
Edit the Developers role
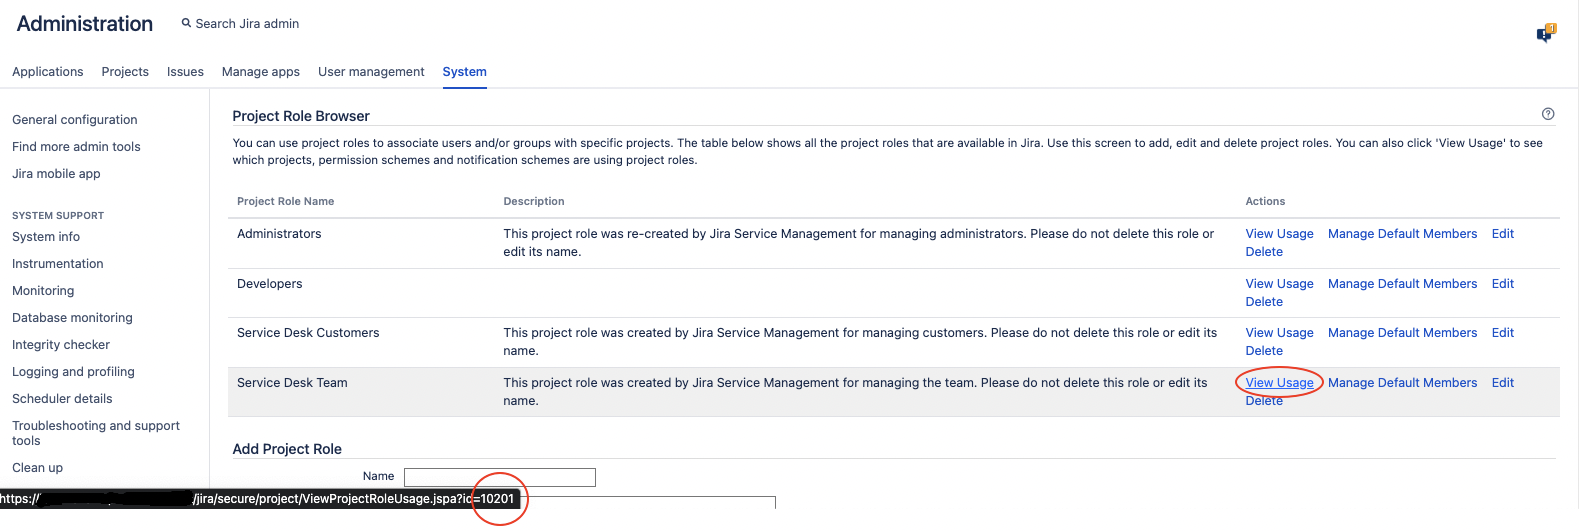(x=1502, y=284)
